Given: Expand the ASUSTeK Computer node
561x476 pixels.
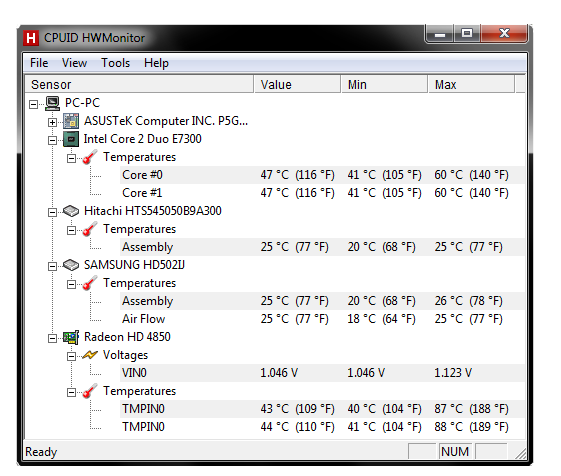Looking at the screenshot, I should (52, 122).
